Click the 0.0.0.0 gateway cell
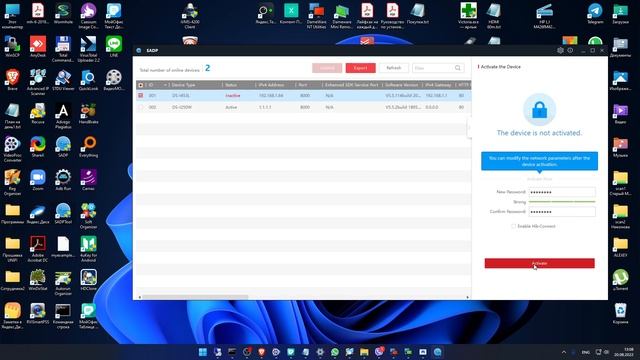The image size is (640, 360). 432,107
